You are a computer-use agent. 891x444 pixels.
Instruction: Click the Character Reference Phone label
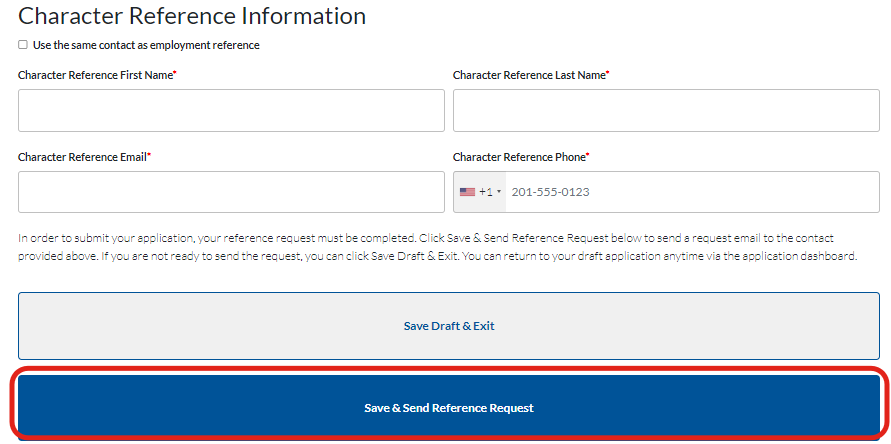[x=518, y=157]
